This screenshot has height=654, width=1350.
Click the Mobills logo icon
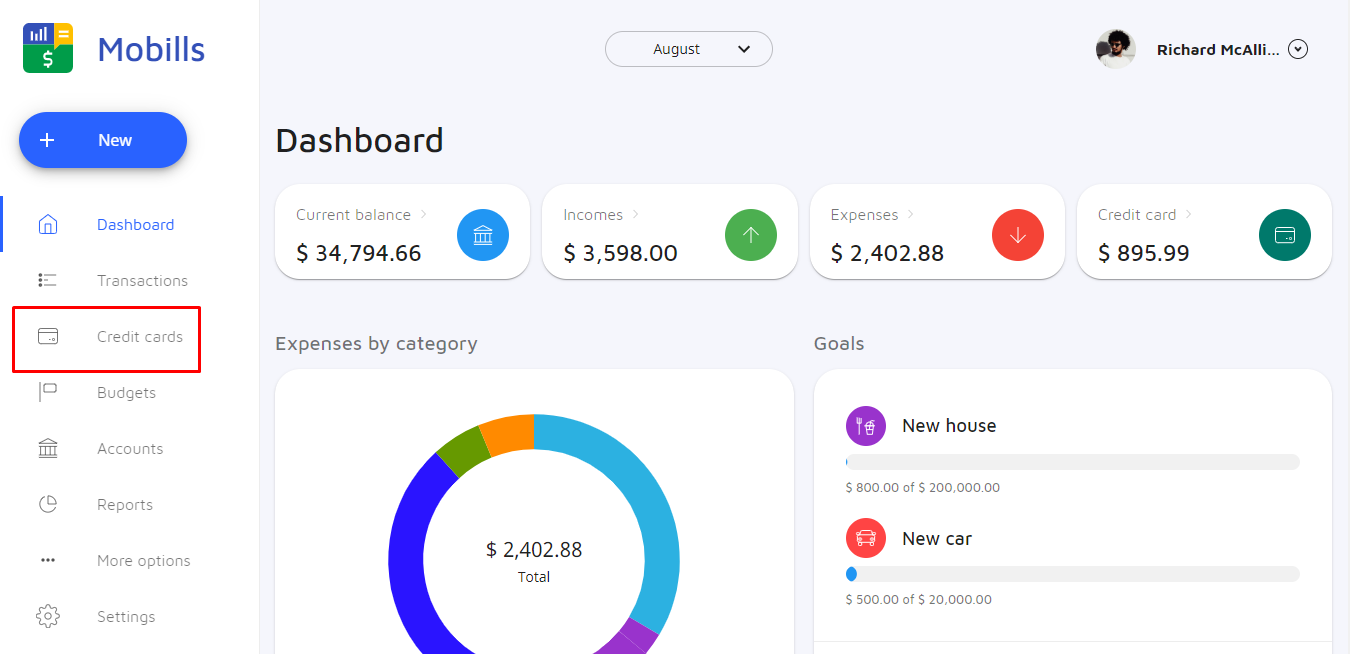(48, 47)
